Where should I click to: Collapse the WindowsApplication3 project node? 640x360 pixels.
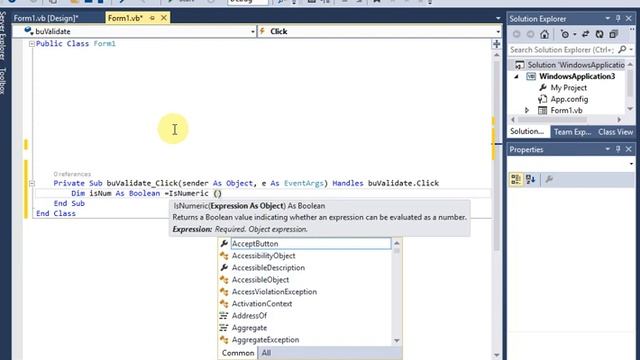click(516, 76)
